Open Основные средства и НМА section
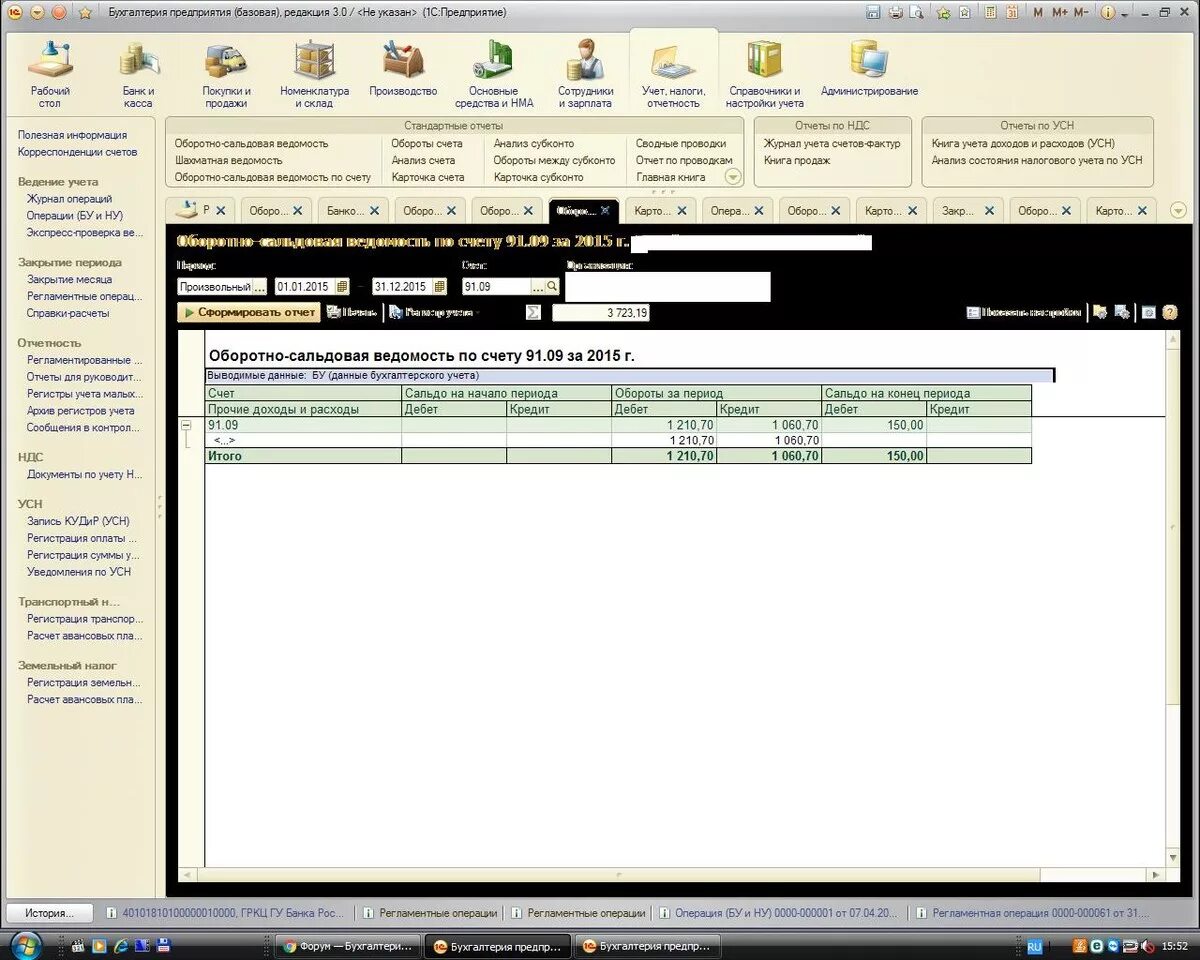 tap(494, 74)
